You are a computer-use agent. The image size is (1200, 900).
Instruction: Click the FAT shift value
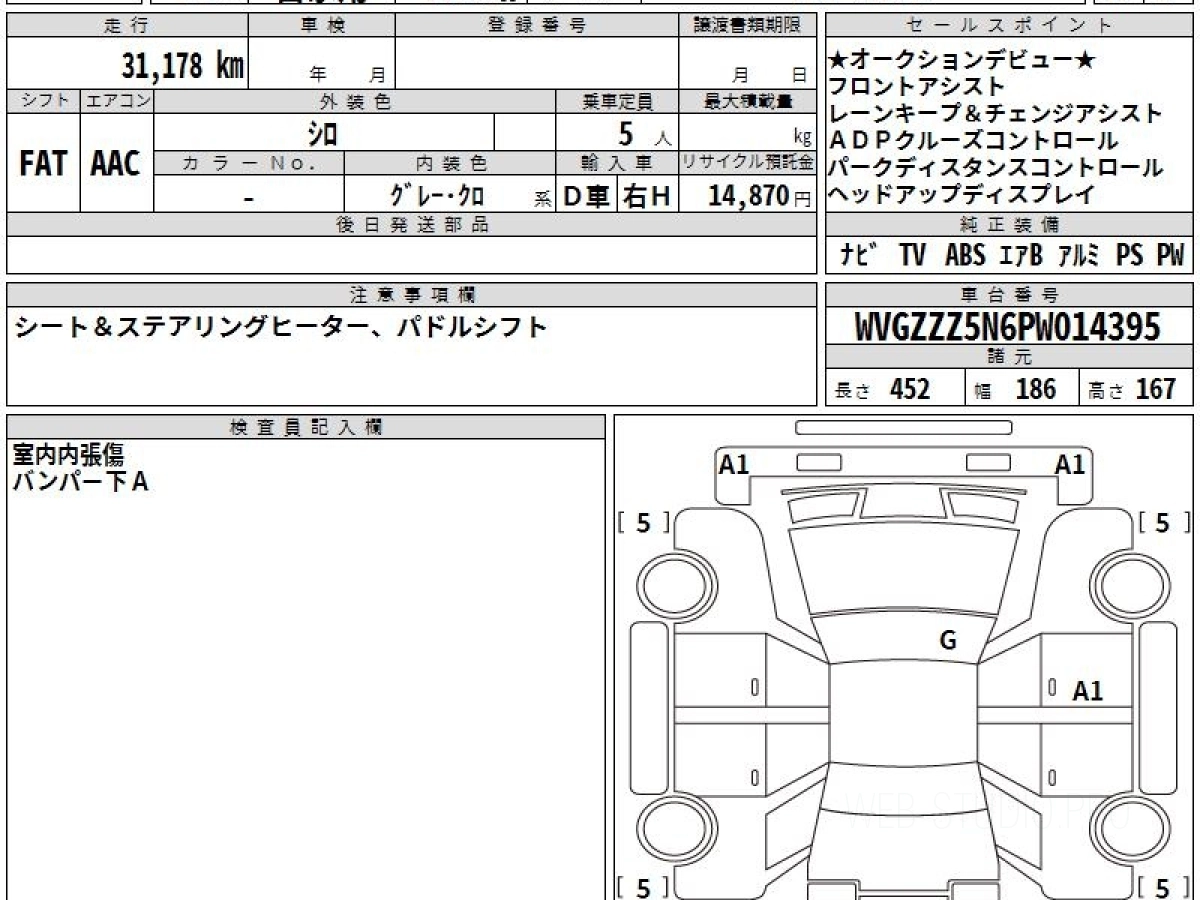point(43,164)
